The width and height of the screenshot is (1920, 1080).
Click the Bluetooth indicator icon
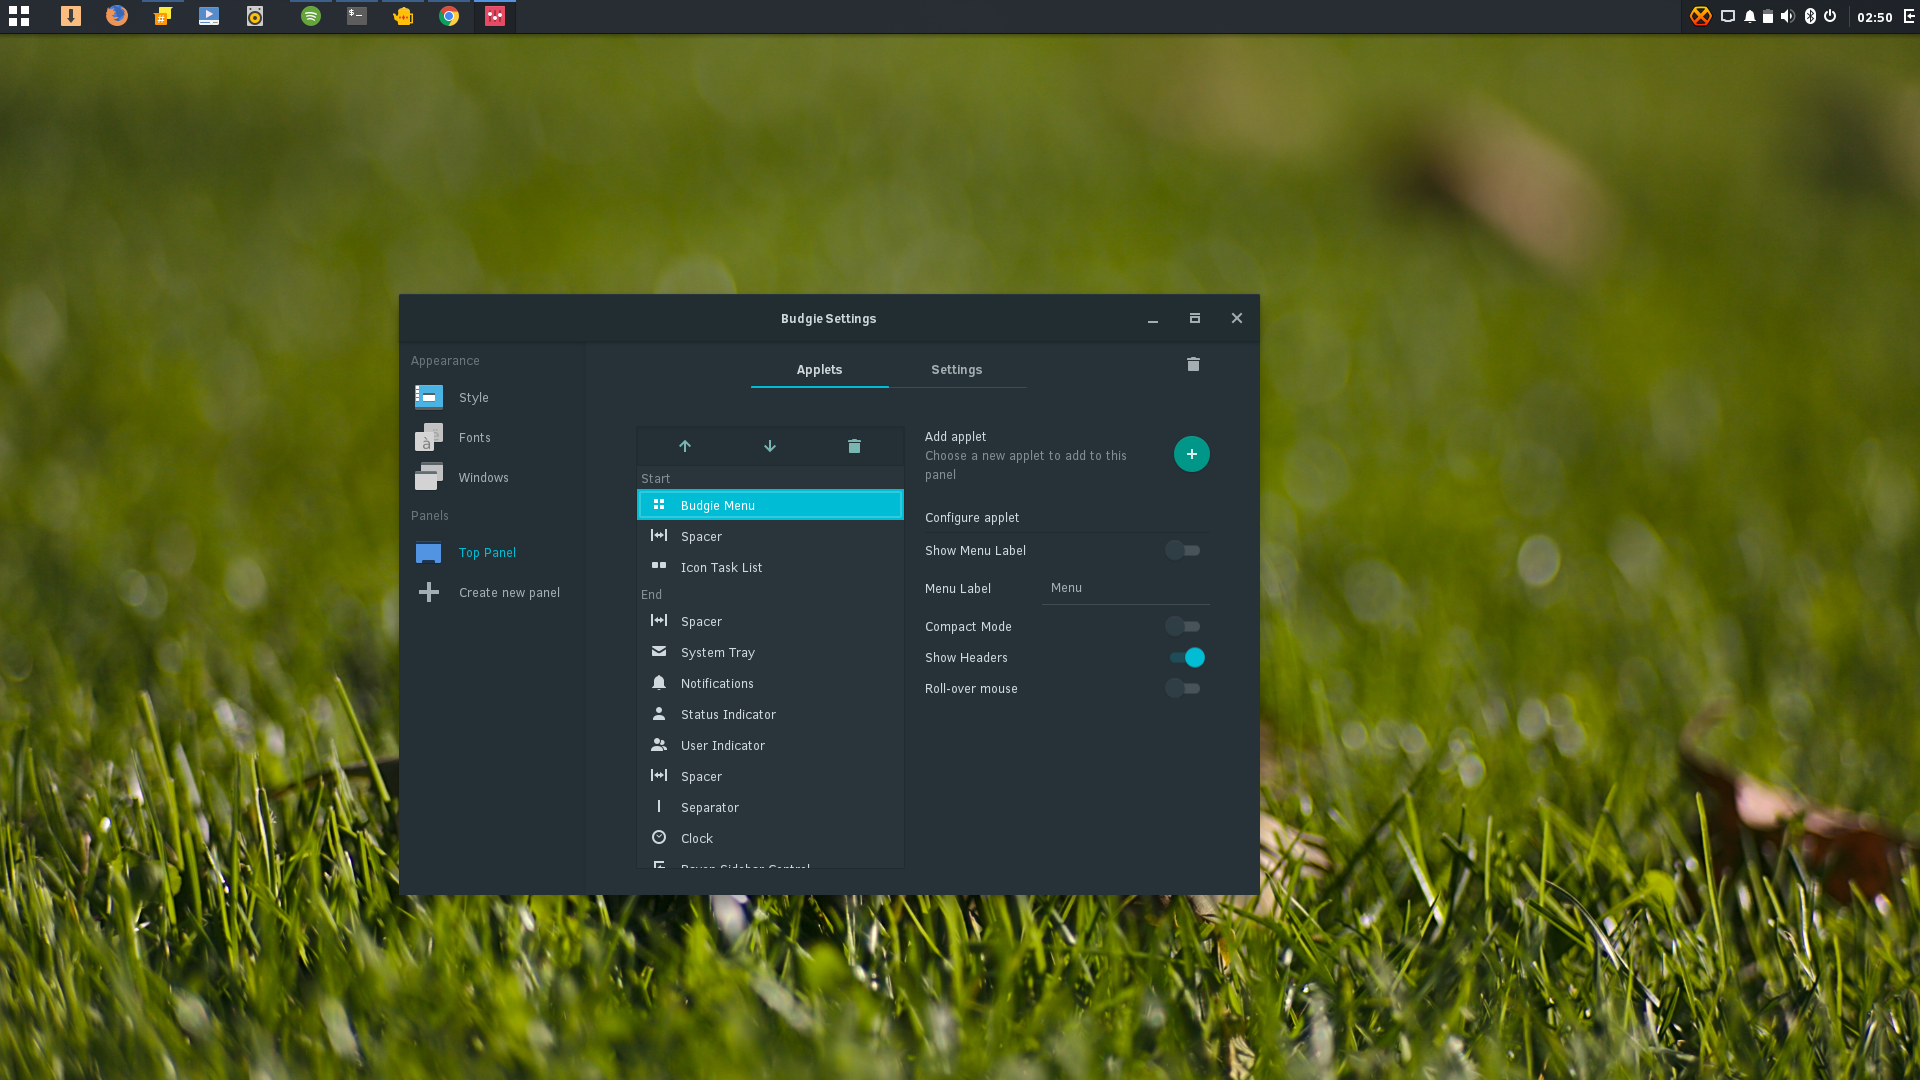tap(1810, 17)
